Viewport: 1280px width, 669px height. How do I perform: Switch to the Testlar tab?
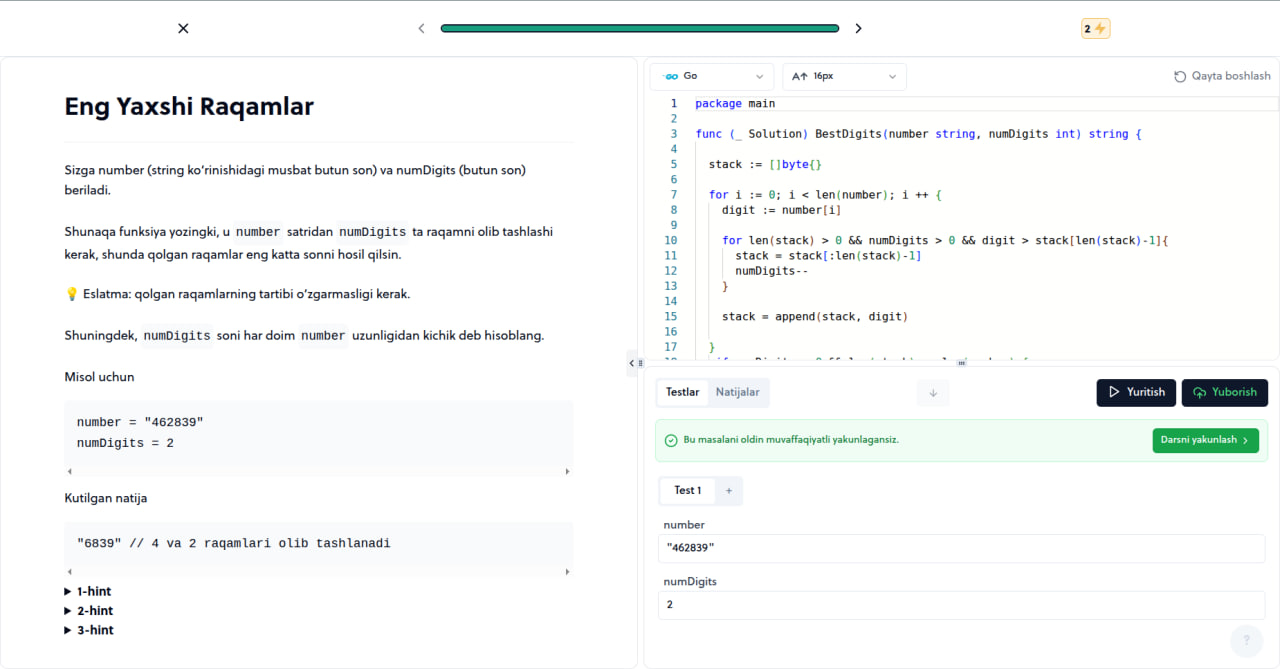(683, 392)
